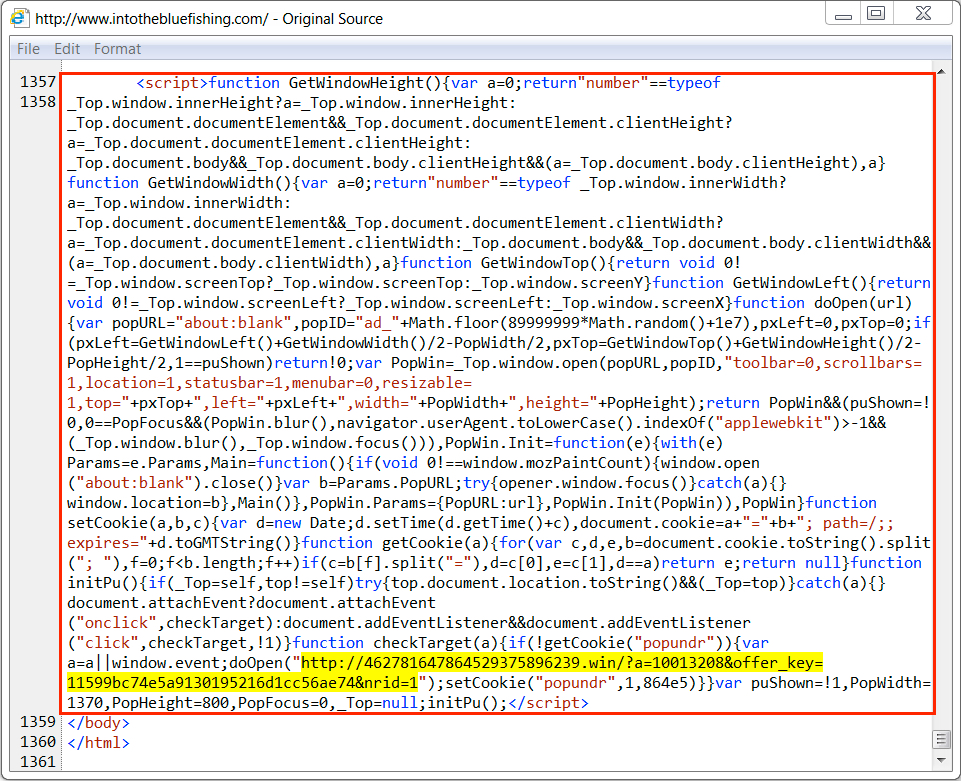
Task: Click the scrollbar down arrow
Action: (x=941, y=760)
